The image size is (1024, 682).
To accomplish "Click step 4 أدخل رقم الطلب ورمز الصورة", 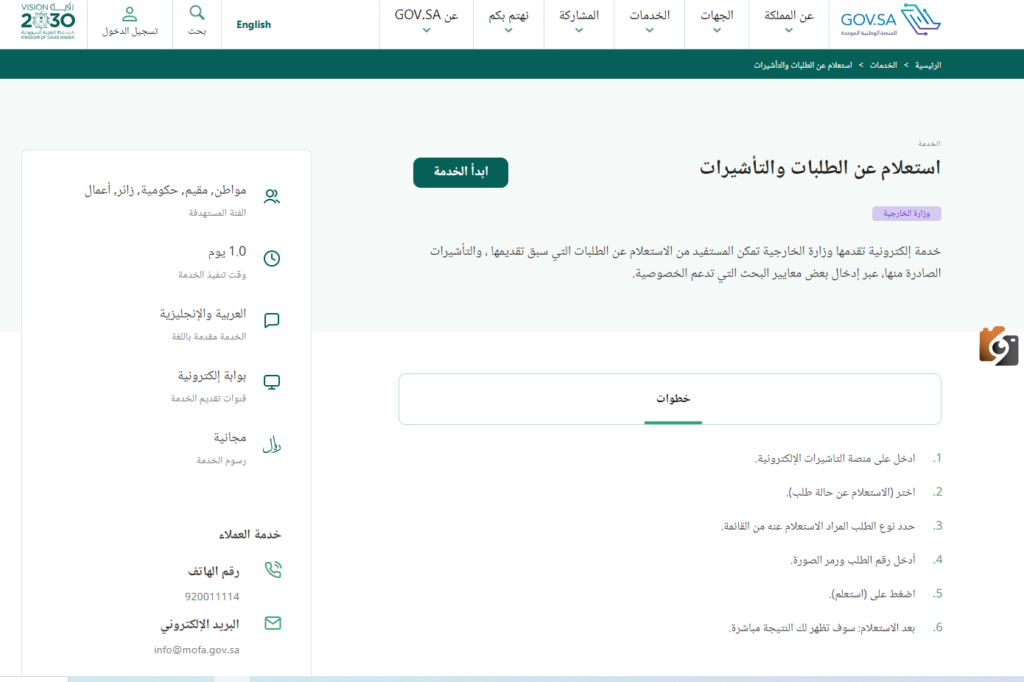I will (852, 560).
